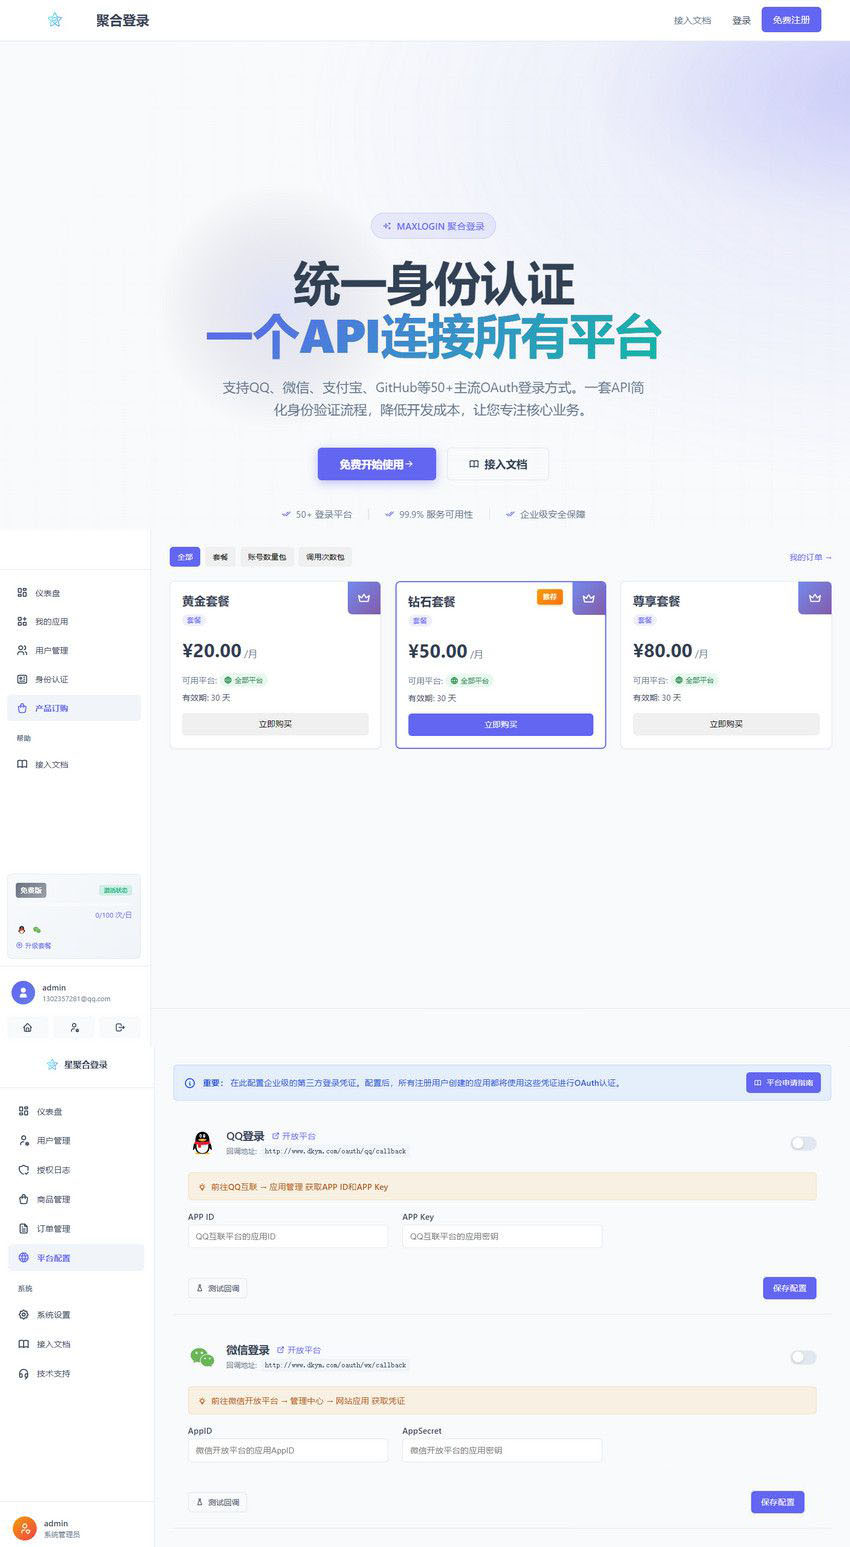Viewport: 850px width, 1547px height.
Task: Enable the QQ登录 toggle switch
Action: (803, 1143)
